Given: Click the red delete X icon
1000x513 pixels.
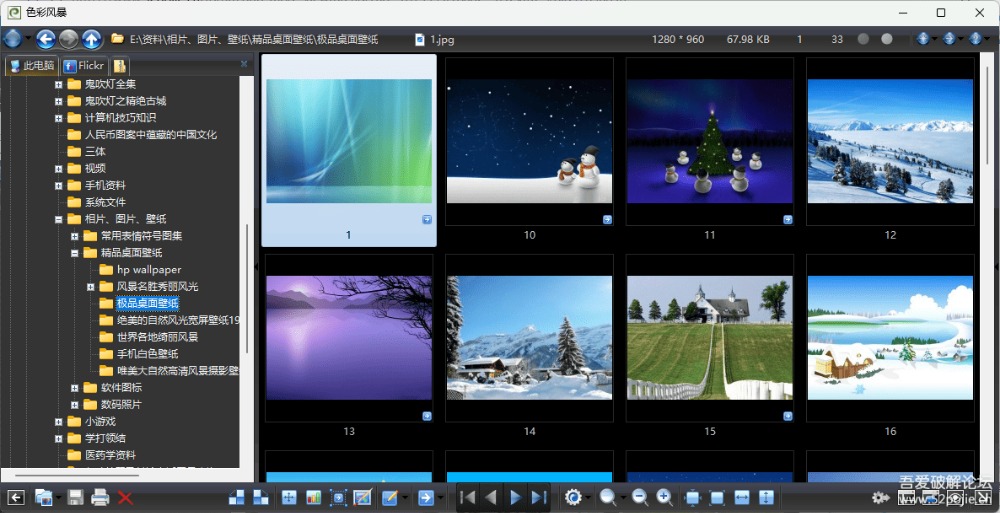Looking at the screenshot, I should click(125, 497).
